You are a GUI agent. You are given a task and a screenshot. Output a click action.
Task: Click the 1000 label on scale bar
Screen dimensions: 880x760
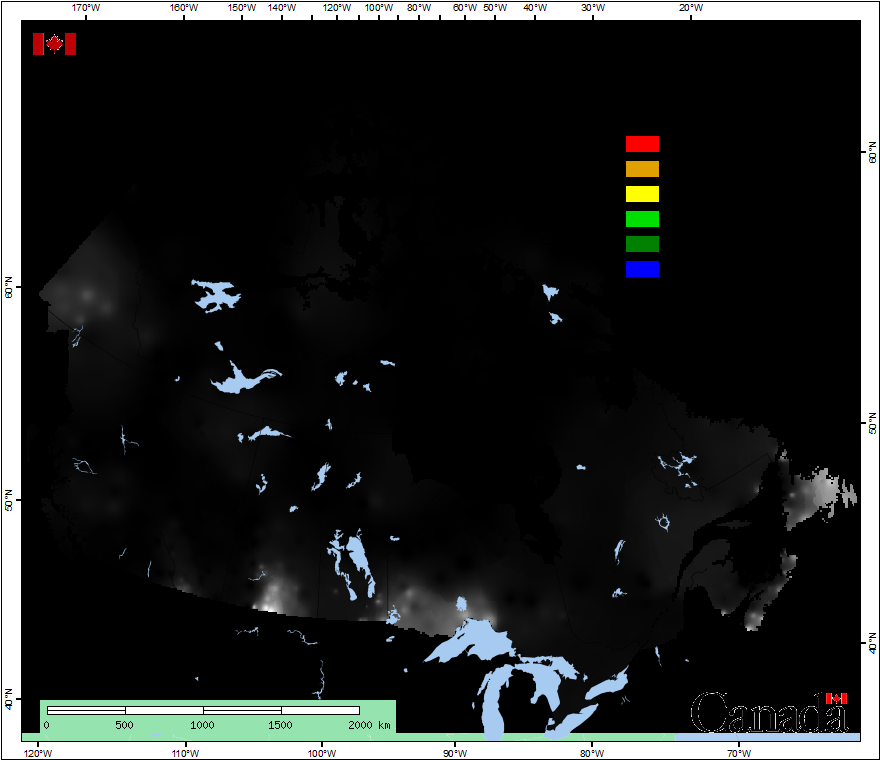pyautogui.click(x=202, y=725)
